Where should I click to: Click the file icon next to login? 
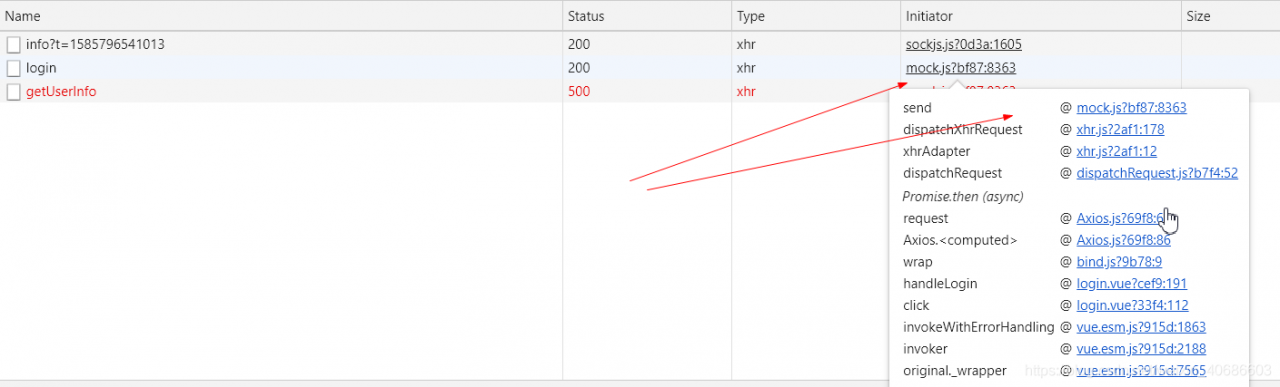(13, 68)
